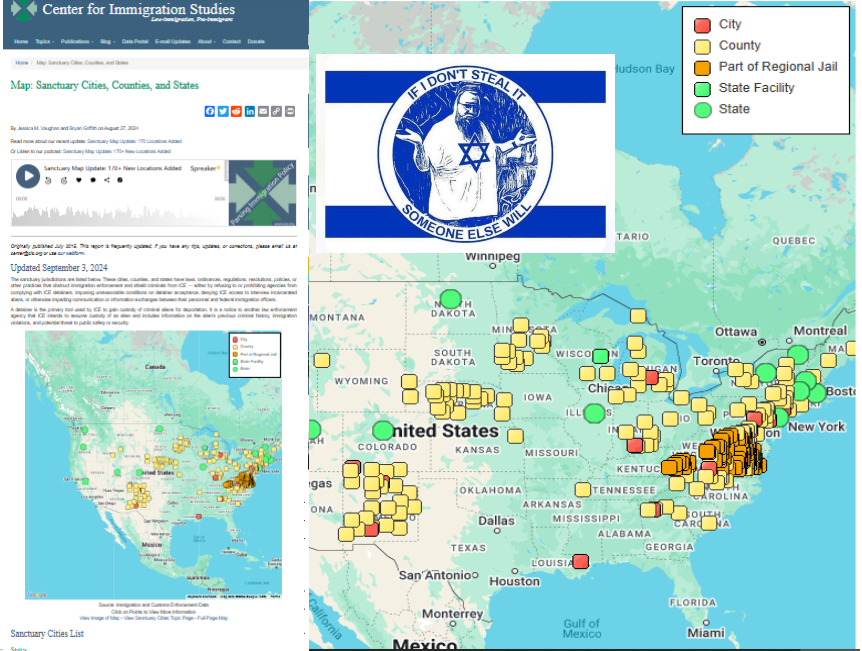The image size is (862, 651).
Task: Go to Home in the navigation bar
Action: pyautogui.click(x=21, y=42)
